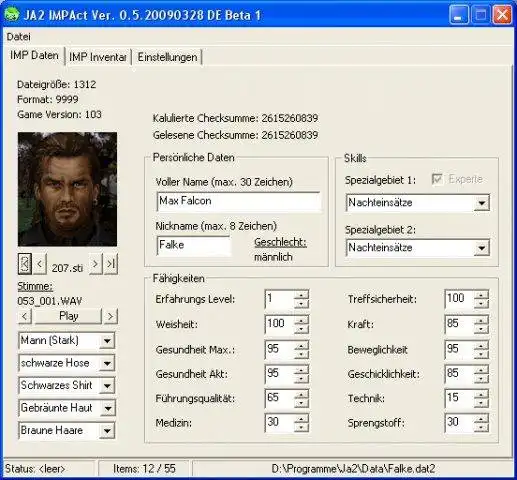The image size is (517, 480).
Task: Close the JA2 IMPAct window
Action: (x=502, y=15)
